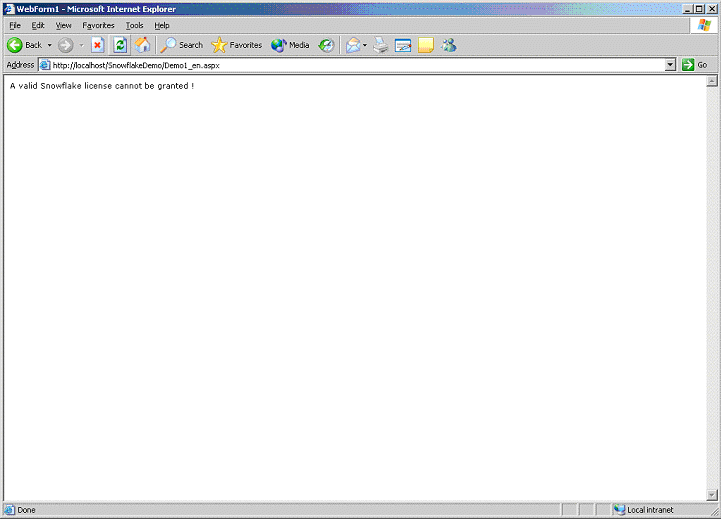Open the Mail dropdown arrow
This screenshot has width=721, height=519.
365,45
